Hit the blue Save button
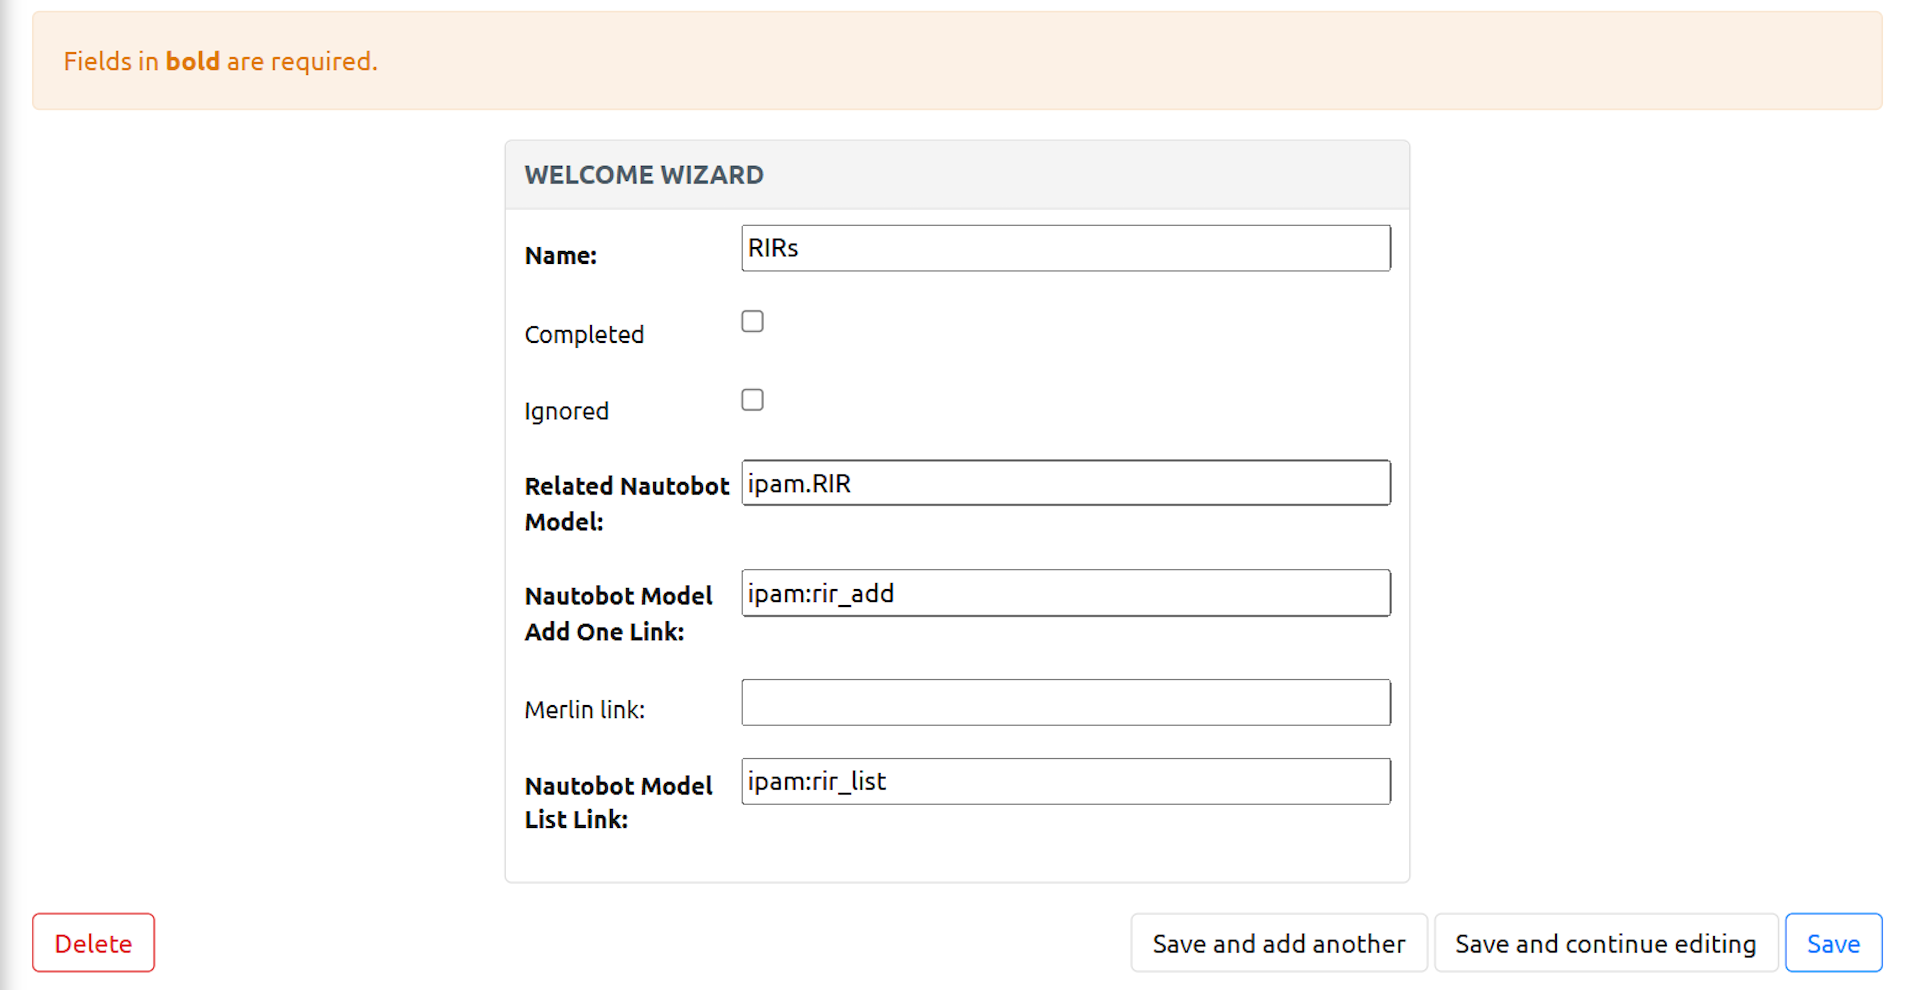 [x=1833, y=943]
